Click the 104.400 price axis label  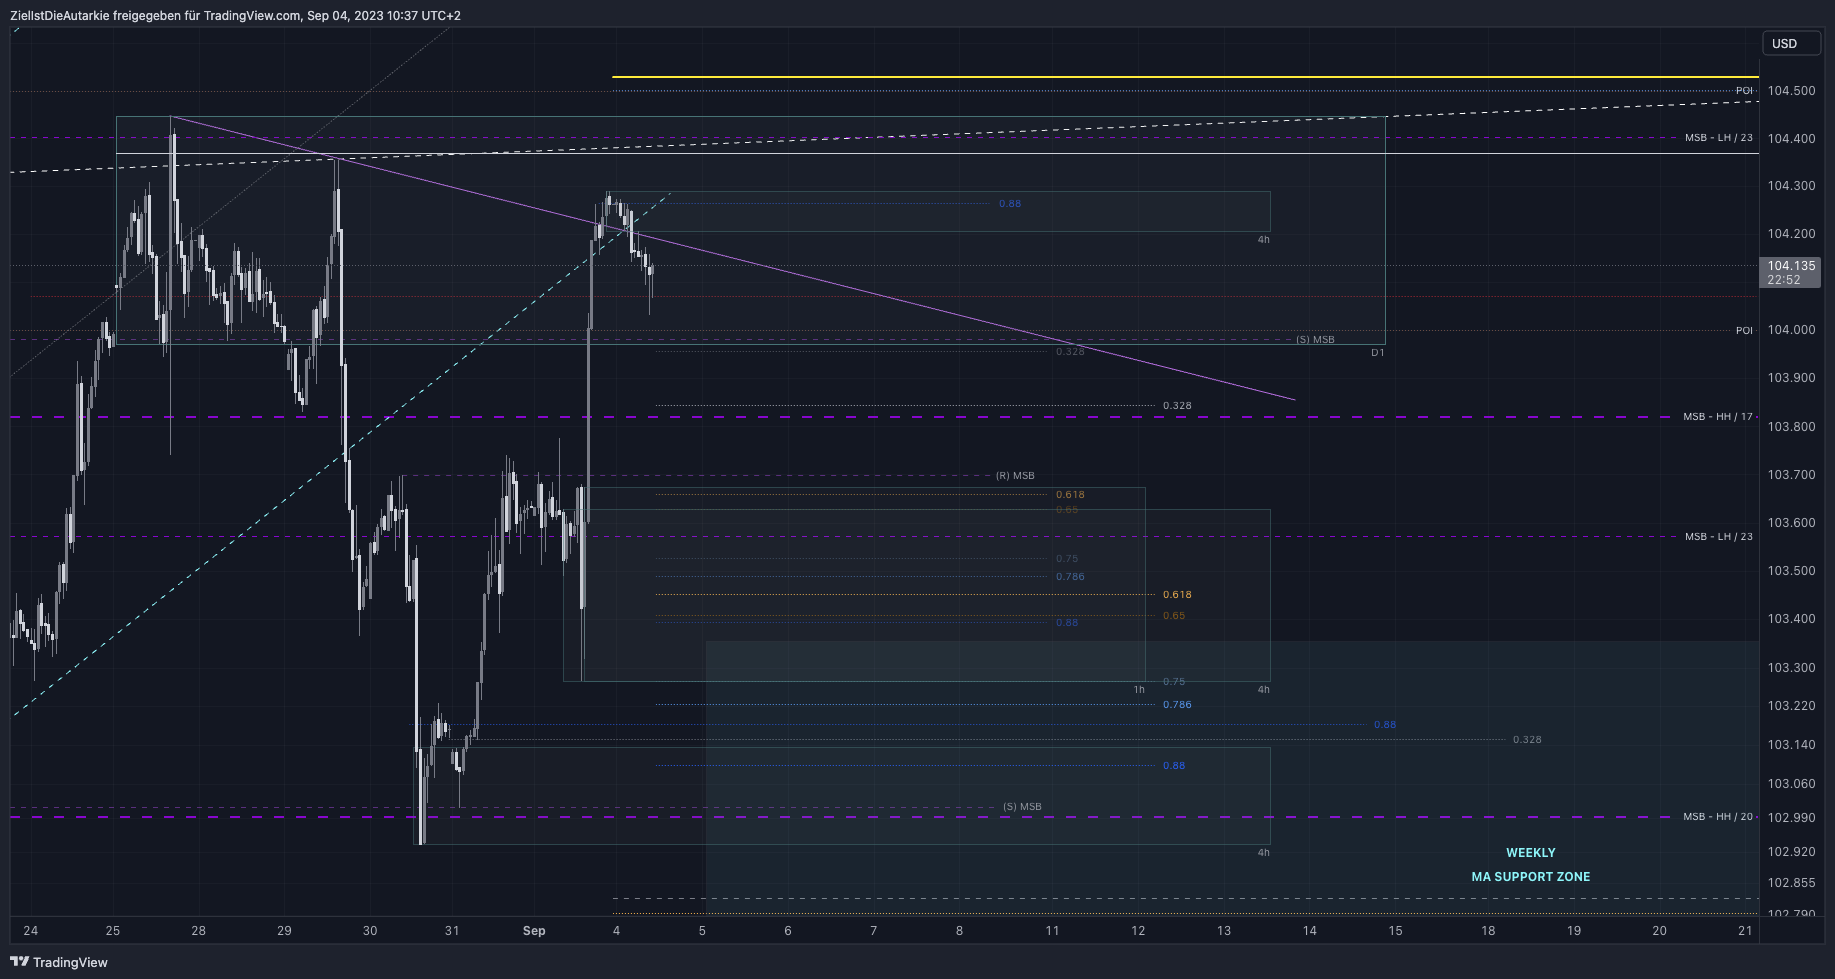click(x=1791, y=139)
